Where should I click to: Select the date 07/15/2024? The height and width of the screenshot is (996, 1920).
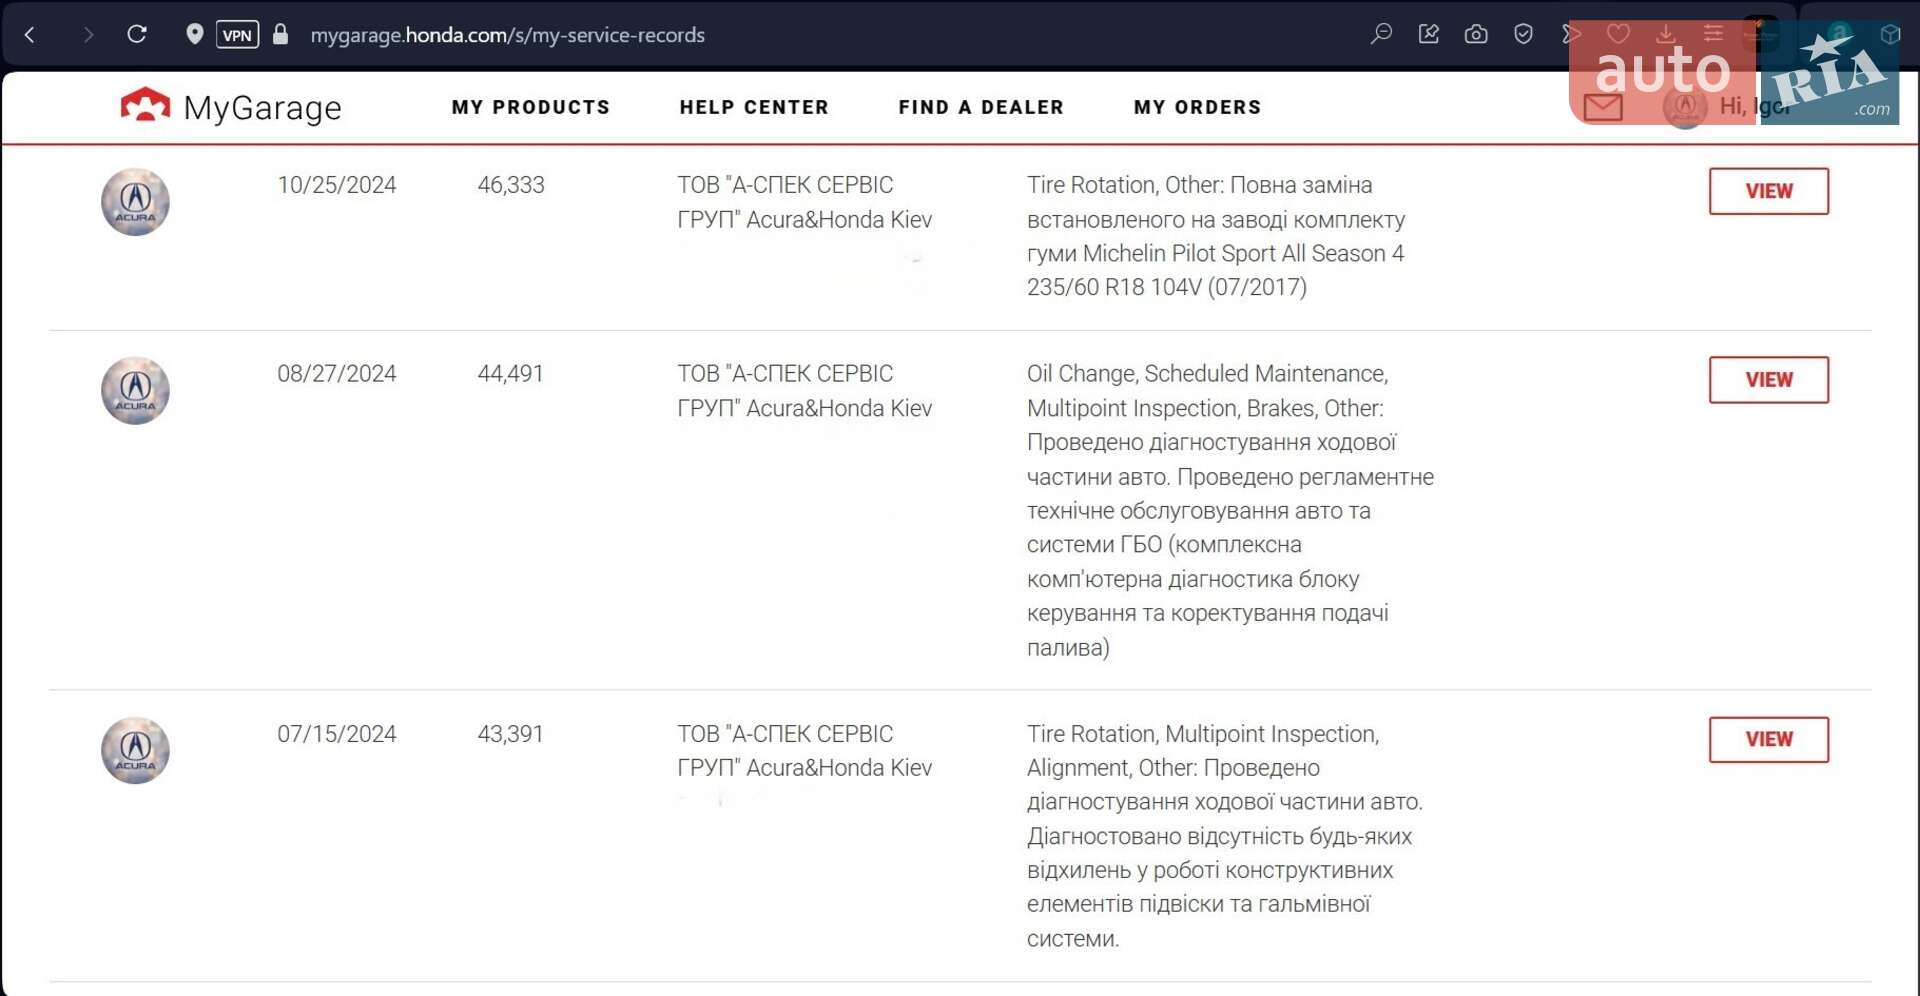pos(337,734)
